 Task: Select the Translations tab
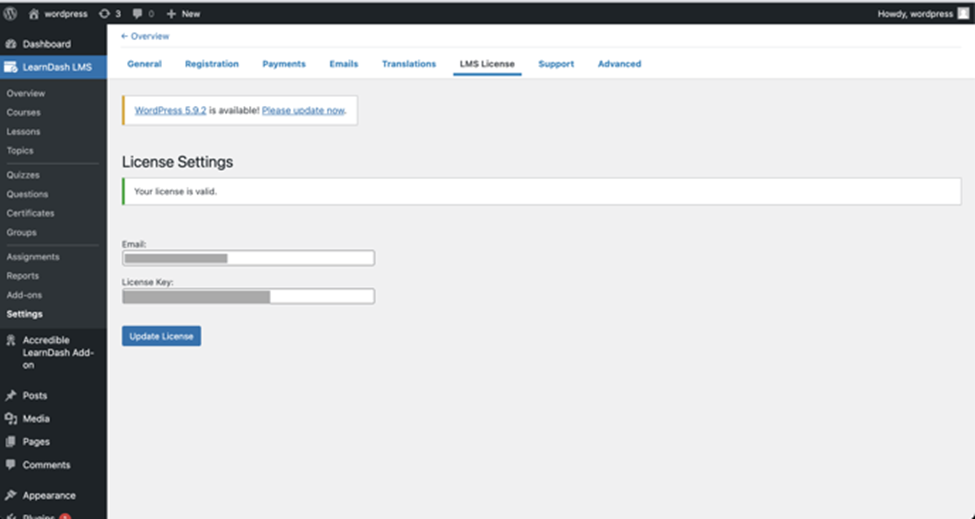point(409,64)
